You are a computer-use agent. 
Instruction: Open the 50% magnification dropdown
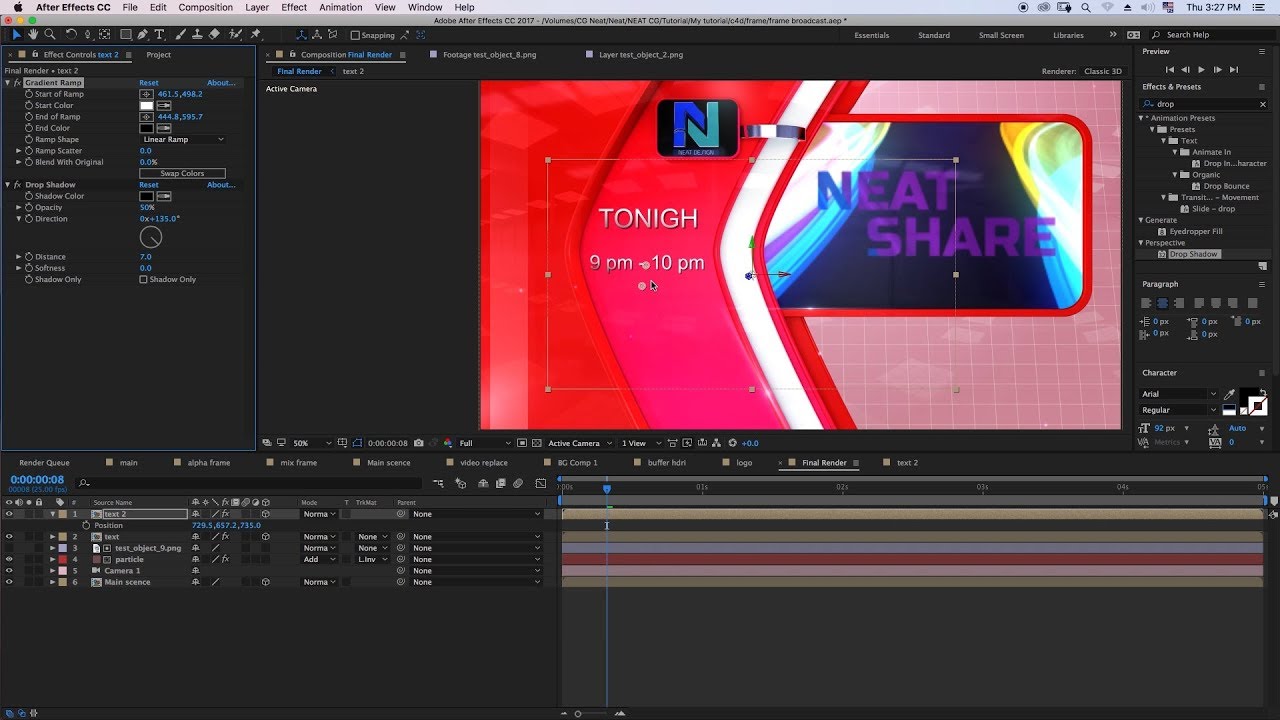(x=312, y=443)
